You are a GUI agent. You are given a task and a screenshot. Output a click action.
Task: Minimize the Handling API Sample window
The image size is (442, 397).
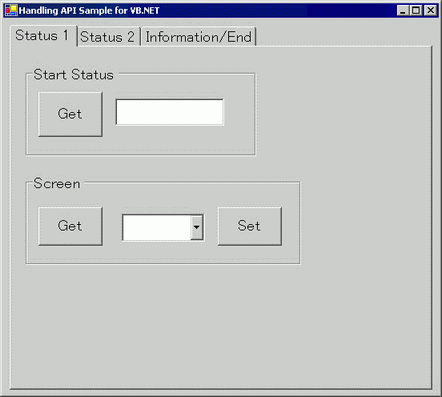(403, 11)
